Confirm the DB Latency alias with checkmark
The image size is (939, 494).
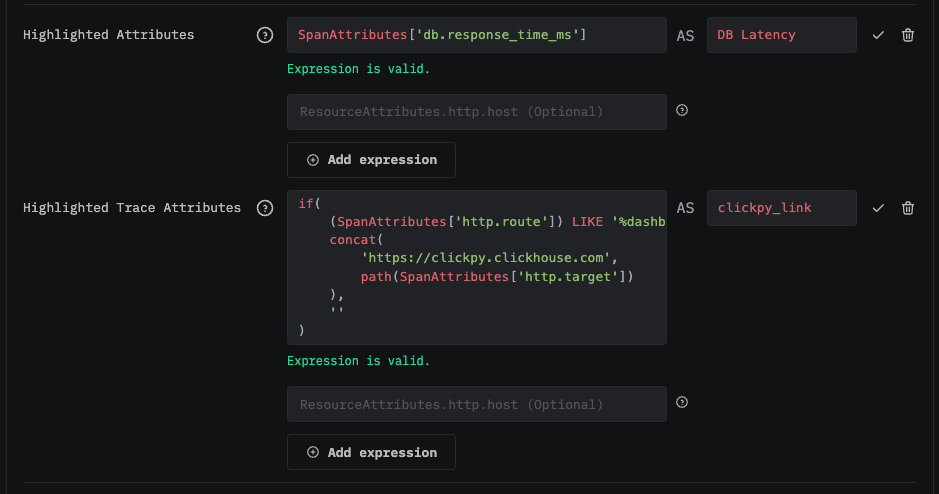click(878, 35)
